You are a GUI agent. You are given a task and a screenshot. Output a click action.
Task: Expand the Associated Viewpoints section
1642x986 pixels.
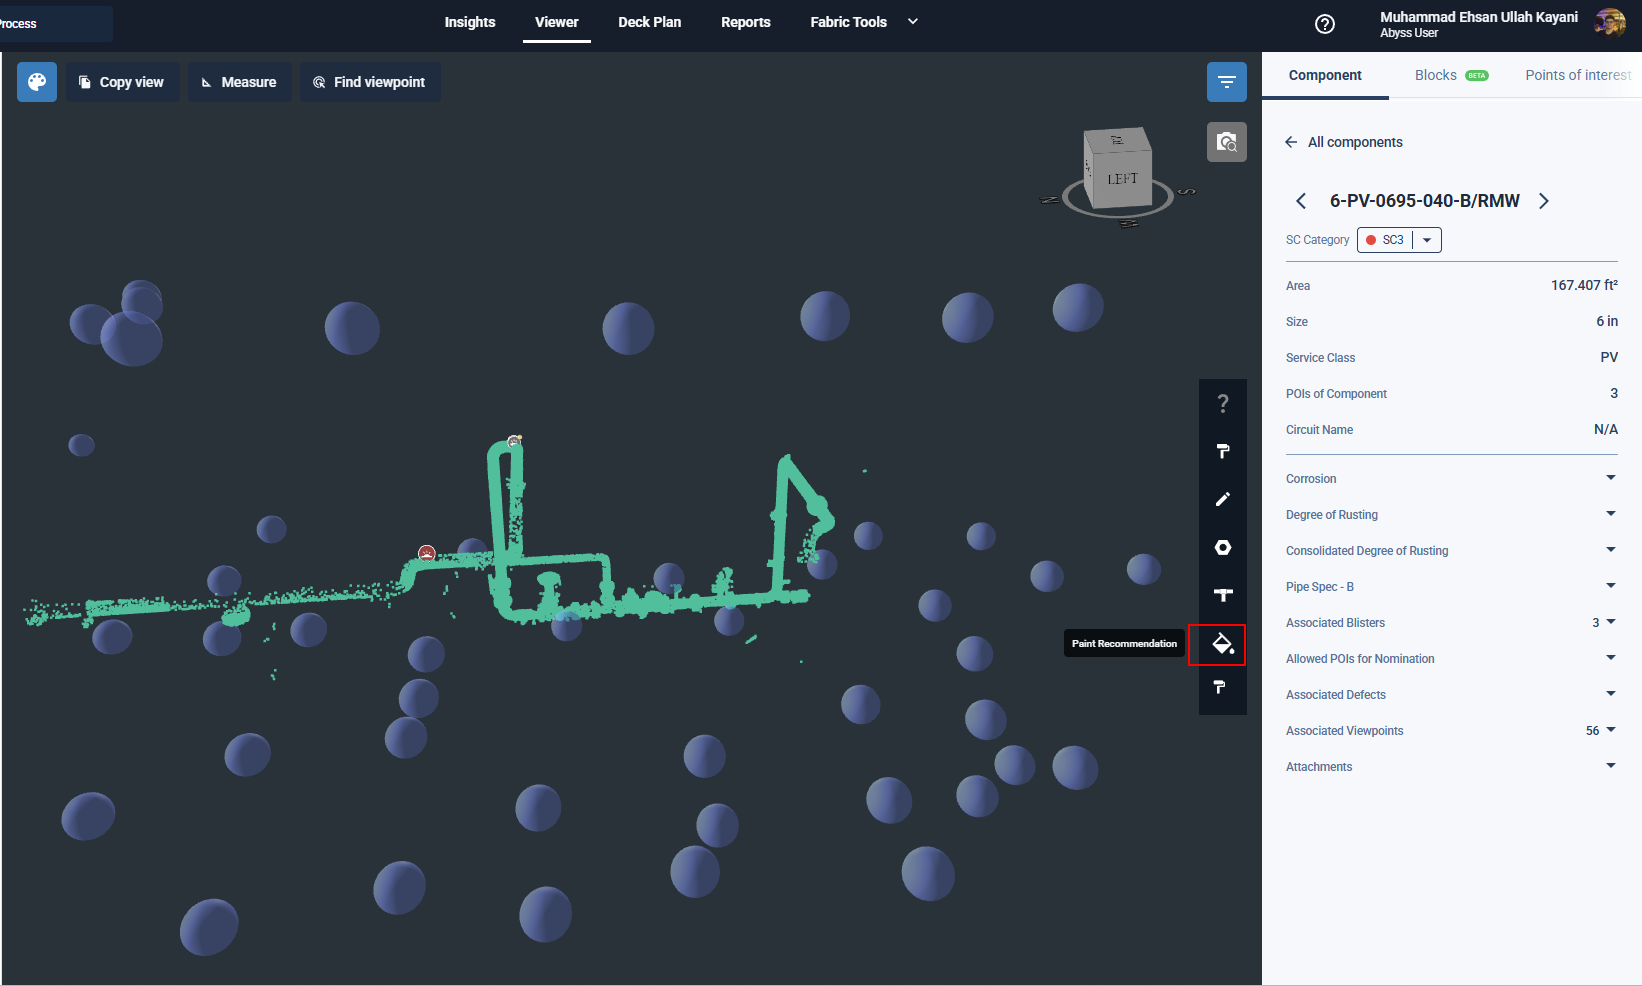click(x=1610, y=730)
